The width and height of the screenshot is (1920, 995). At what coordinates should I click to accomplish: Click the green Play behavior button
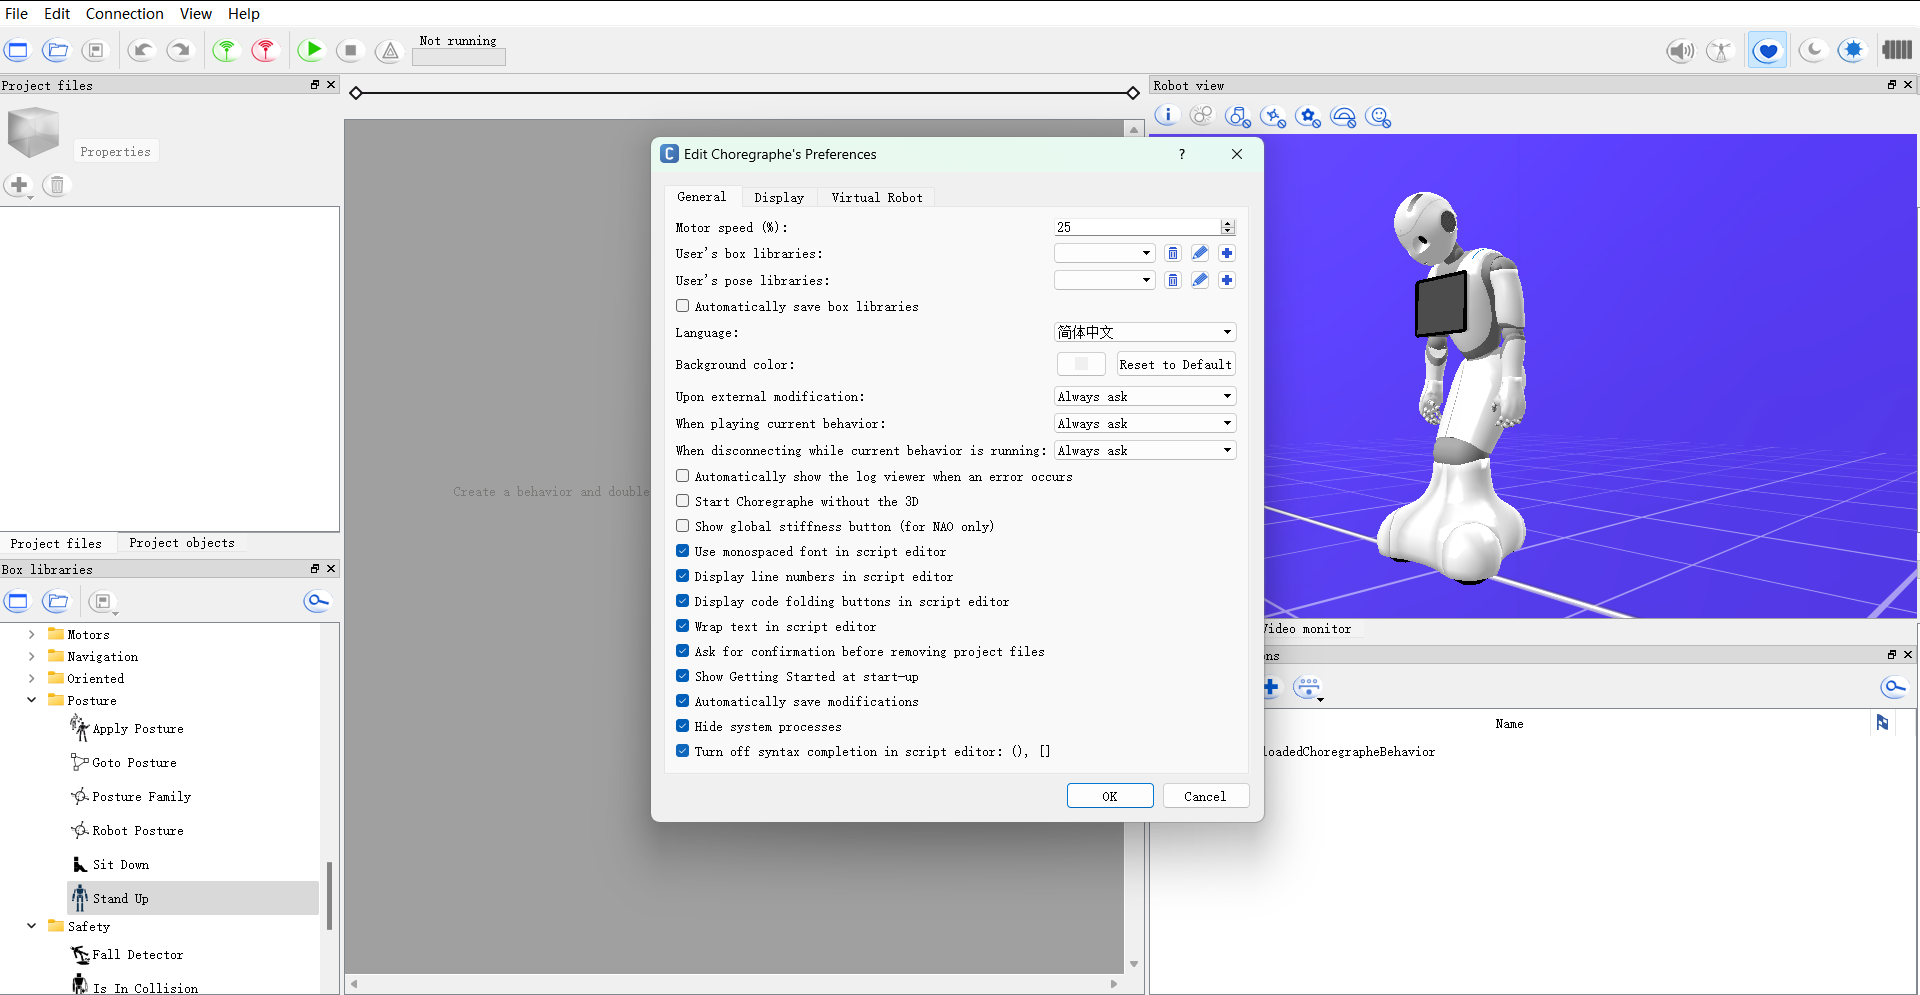pos(312,50)
